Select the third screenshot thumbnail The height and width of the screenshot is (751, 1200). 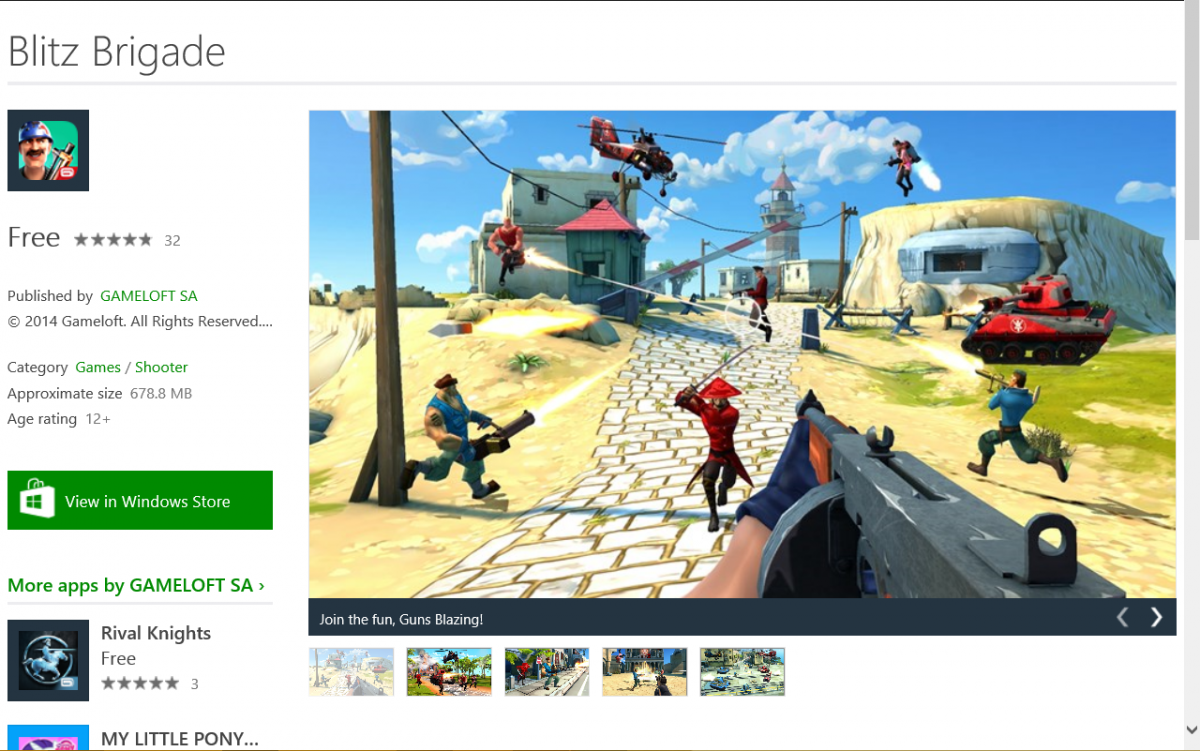[x=547, y=671]
